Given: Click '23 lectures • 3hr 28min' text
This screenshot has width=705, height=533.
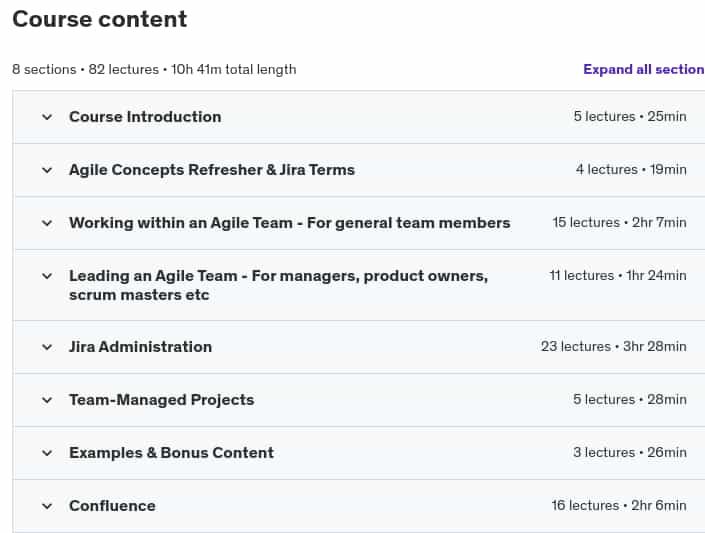Looking at the screenshot, I should point(614,346).
